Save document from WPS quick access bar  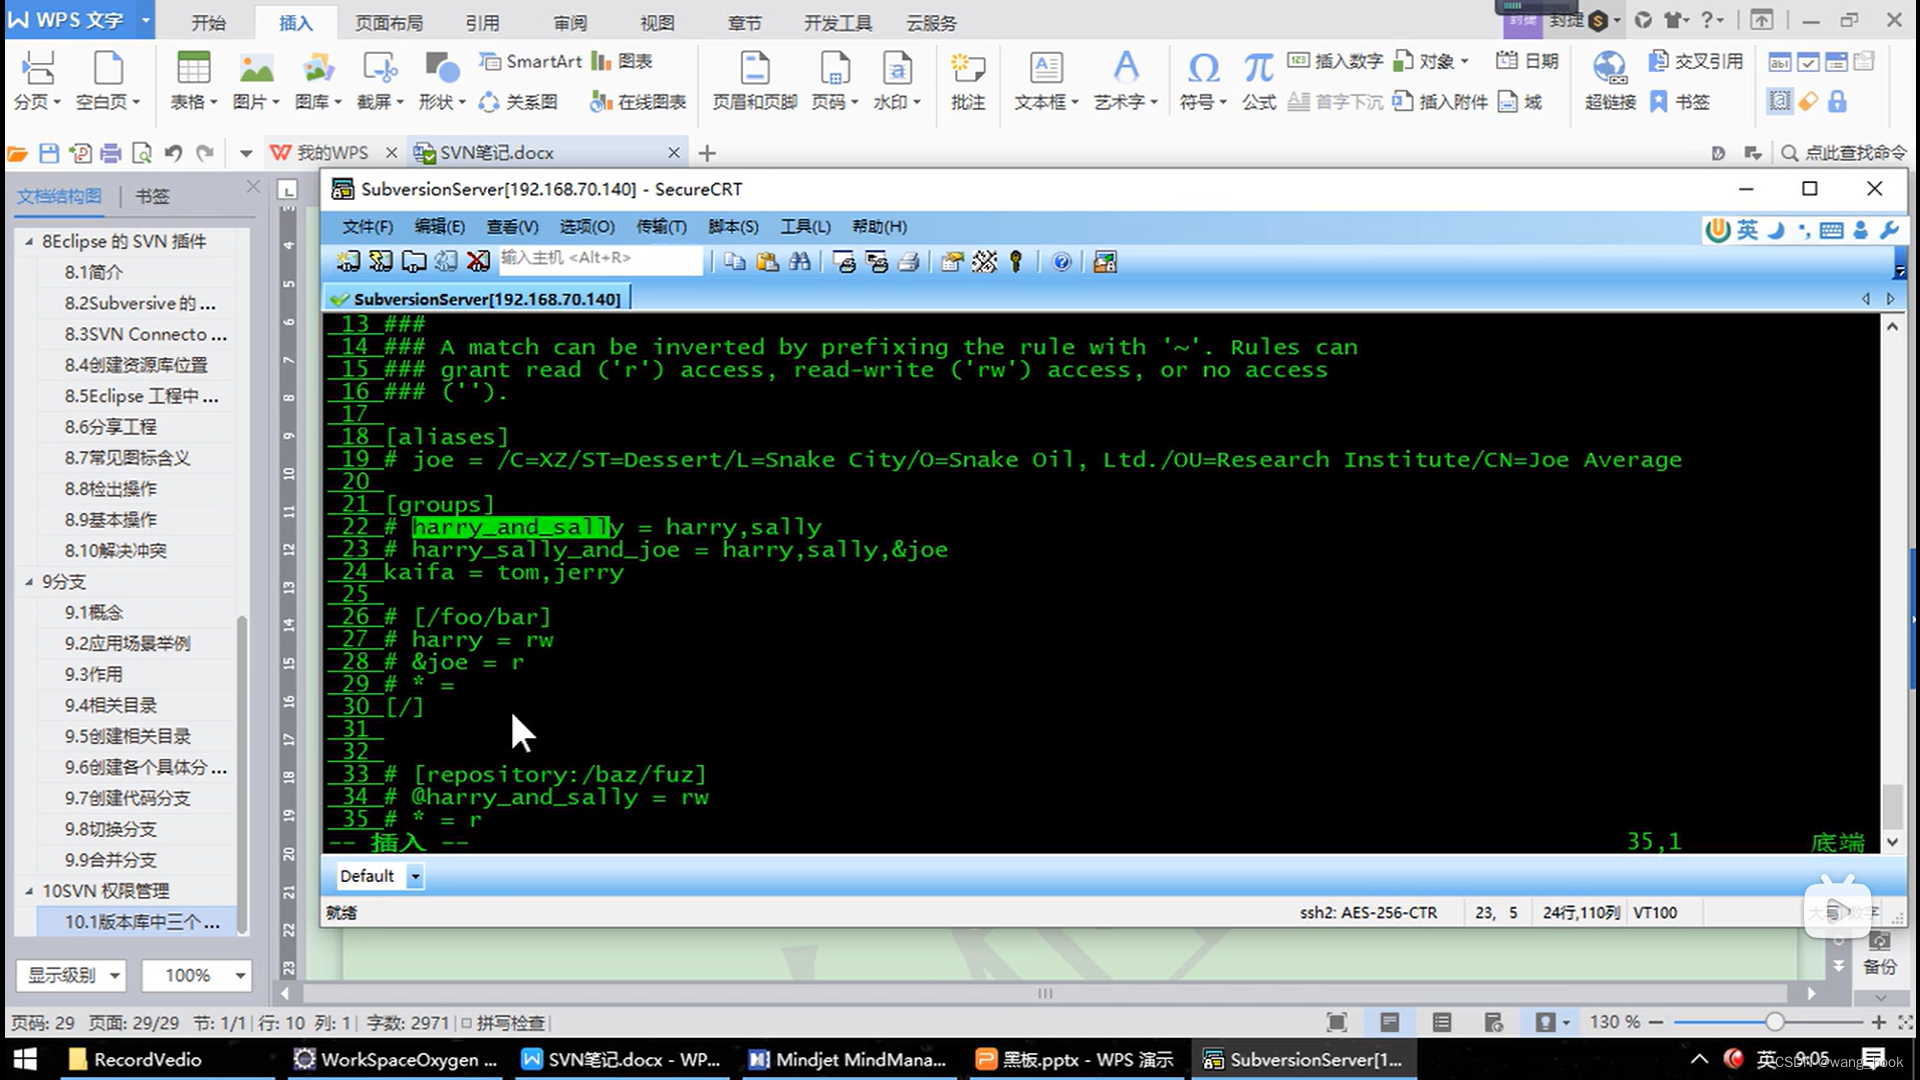coord(49,153)
